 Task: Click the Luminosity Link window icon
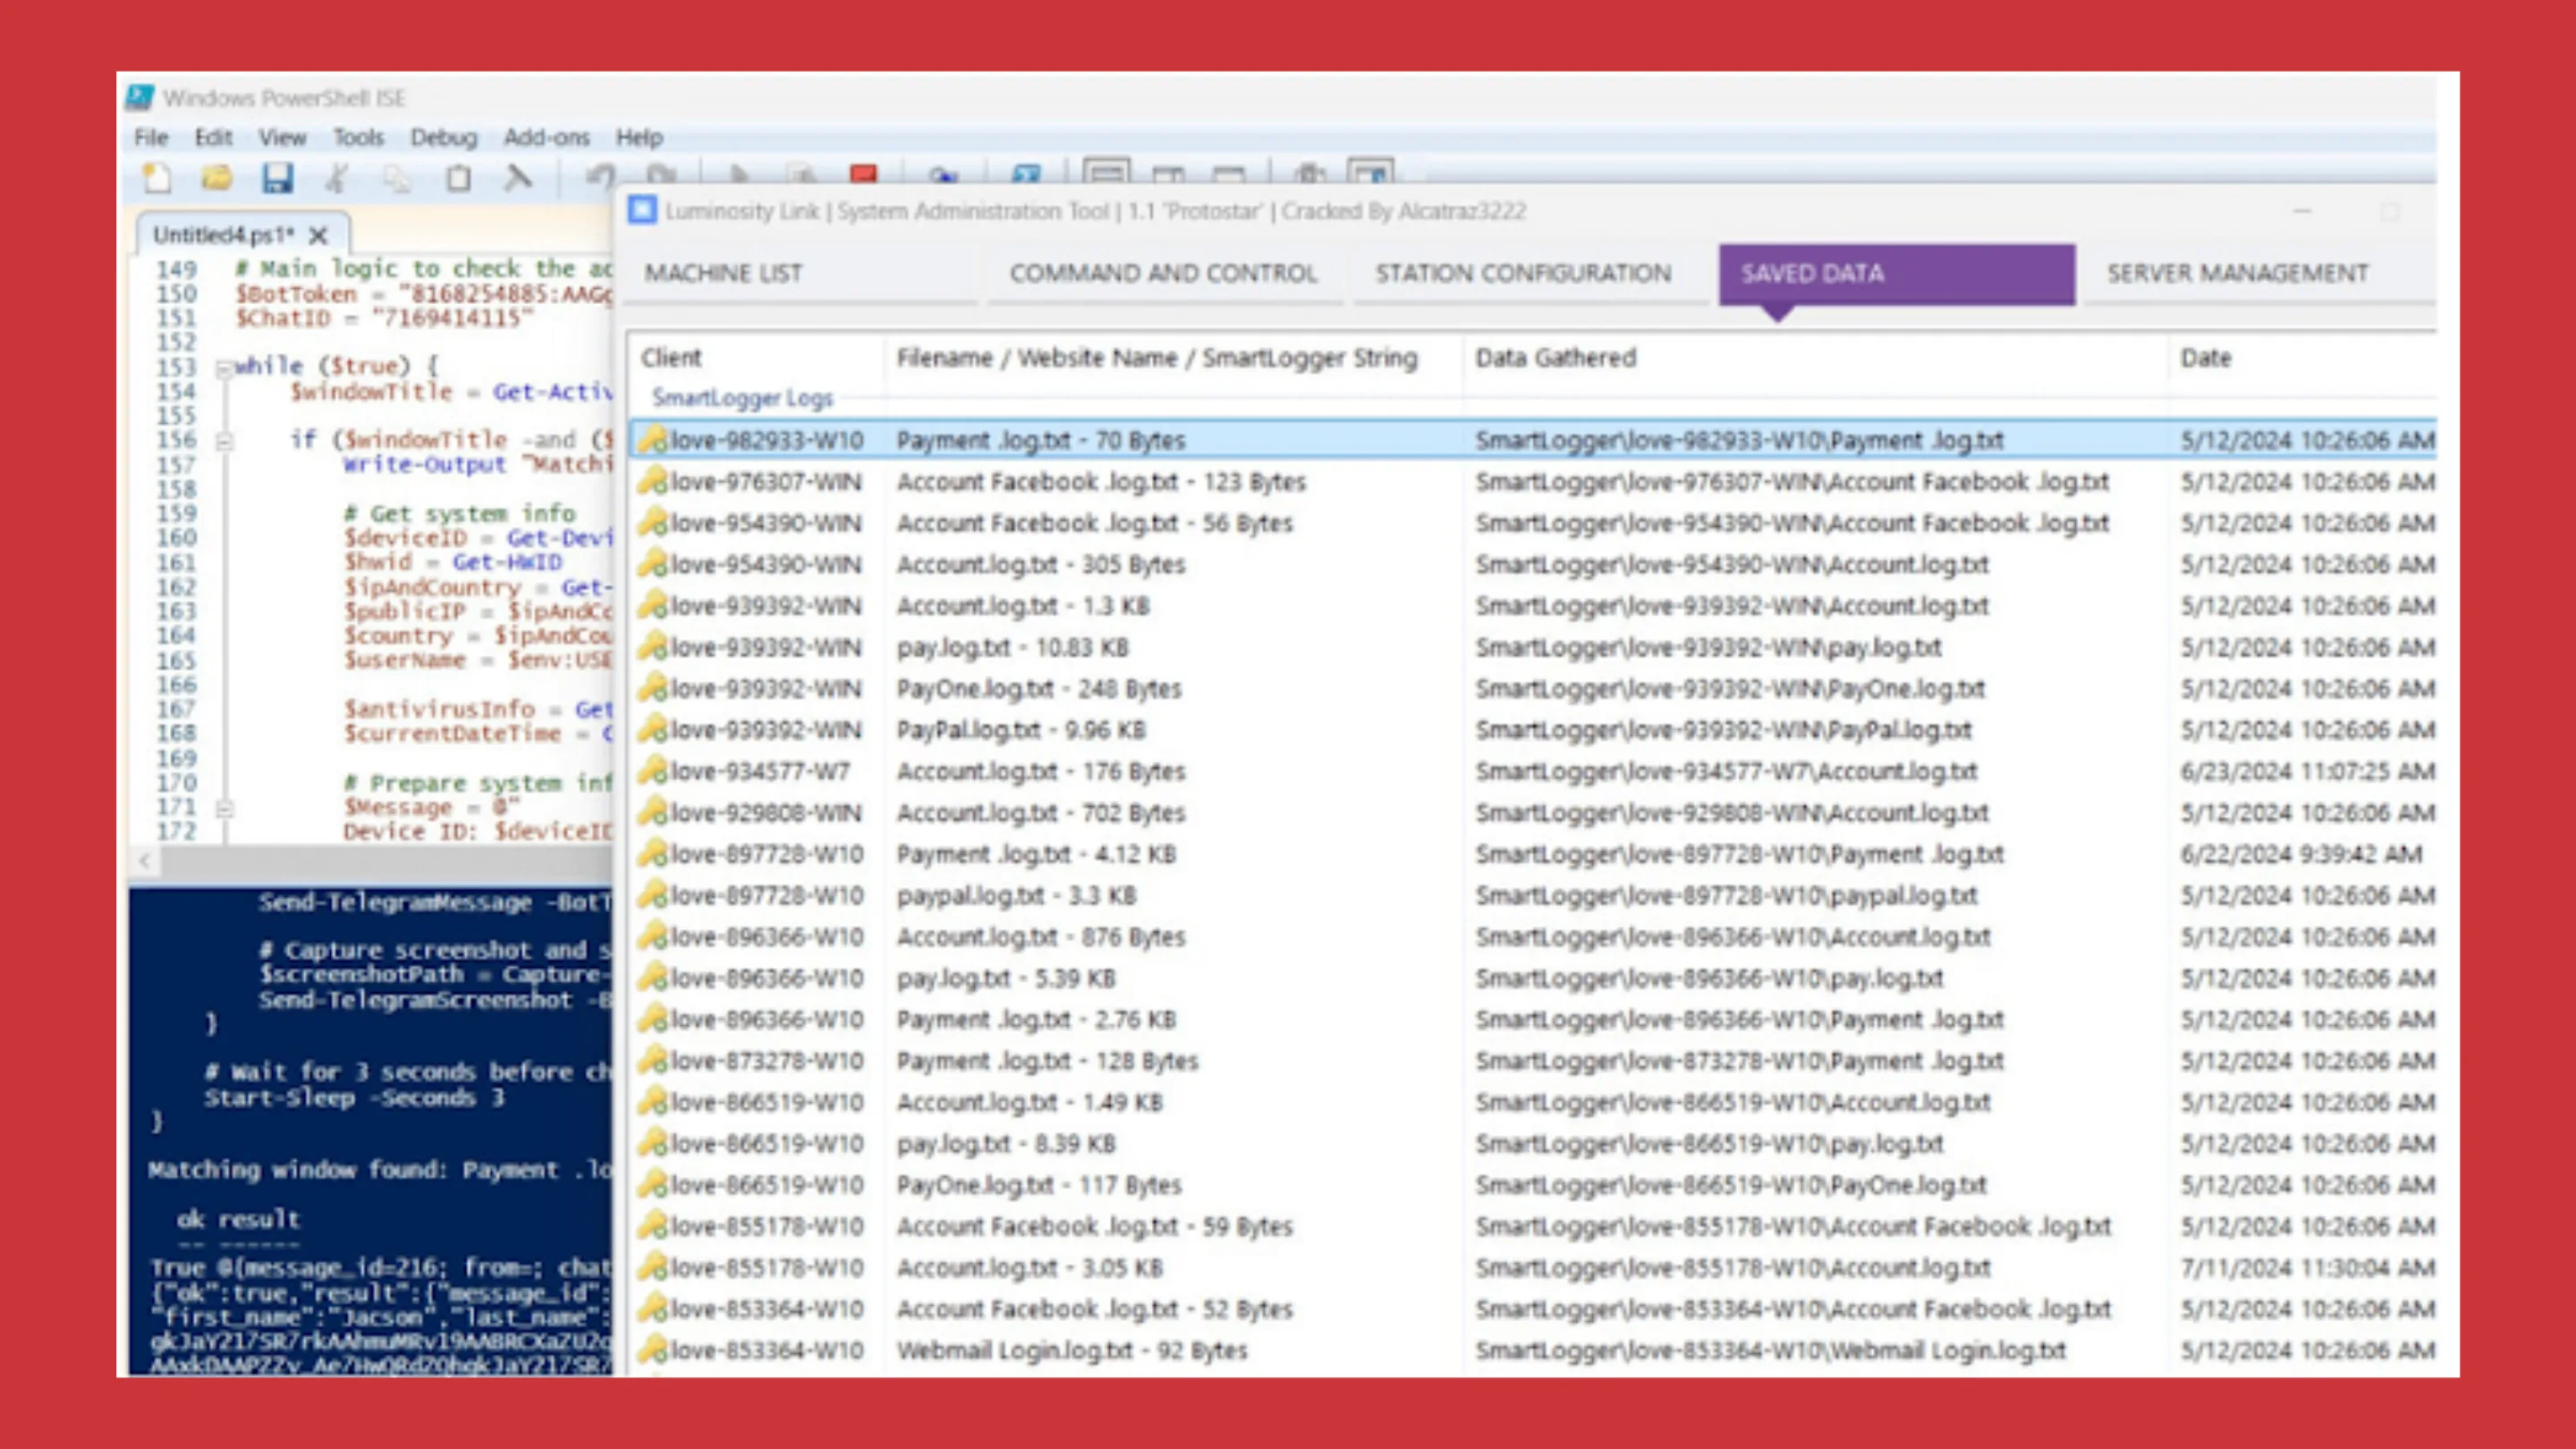[x=642, y=211]
